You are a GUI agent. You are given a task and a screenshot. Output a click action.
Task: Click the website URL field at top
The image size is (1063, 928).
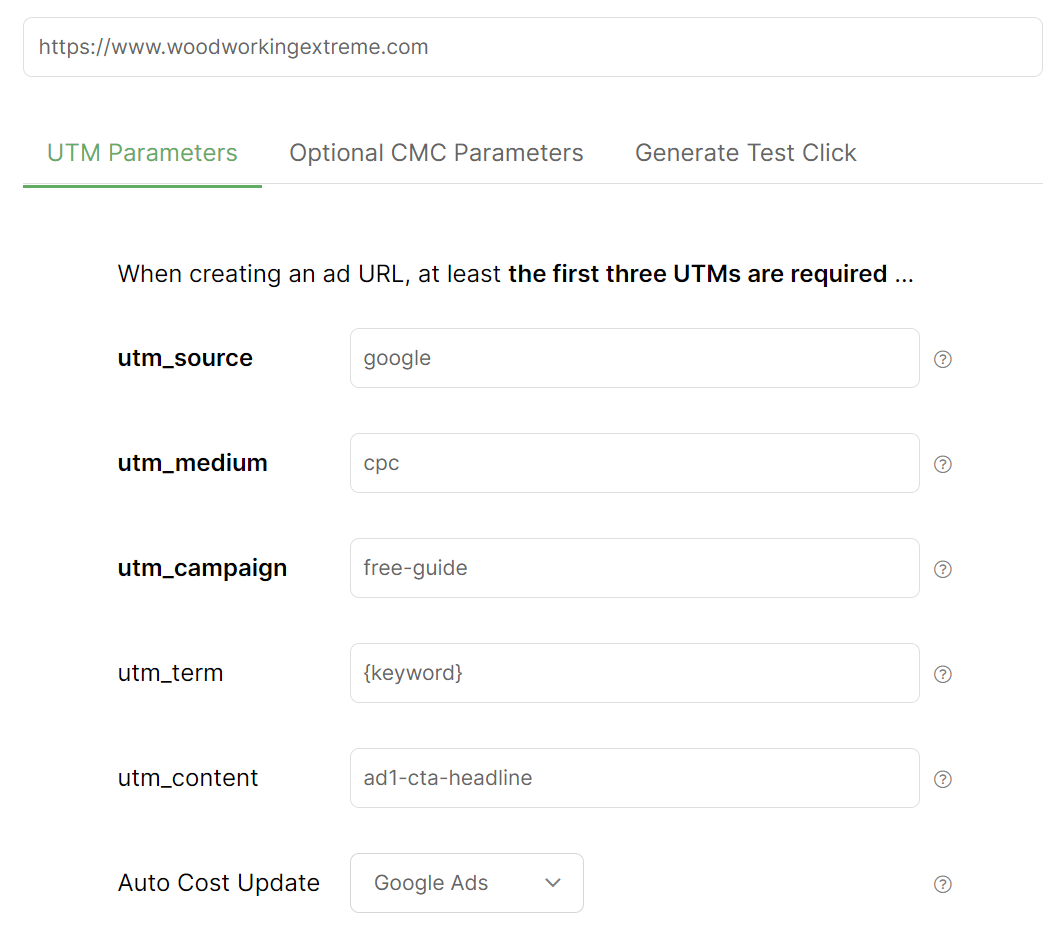(x=532, y=47)
